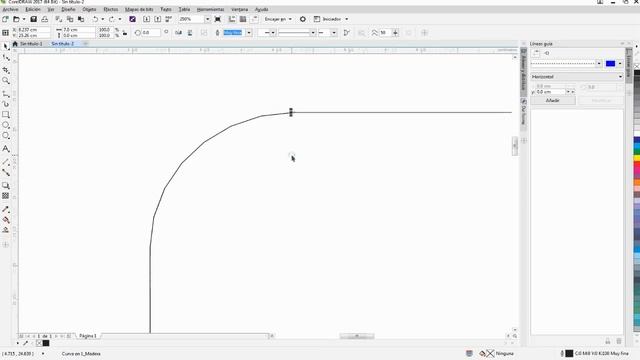Switch to 'Sin título-1' document tab

click(31, 44)
